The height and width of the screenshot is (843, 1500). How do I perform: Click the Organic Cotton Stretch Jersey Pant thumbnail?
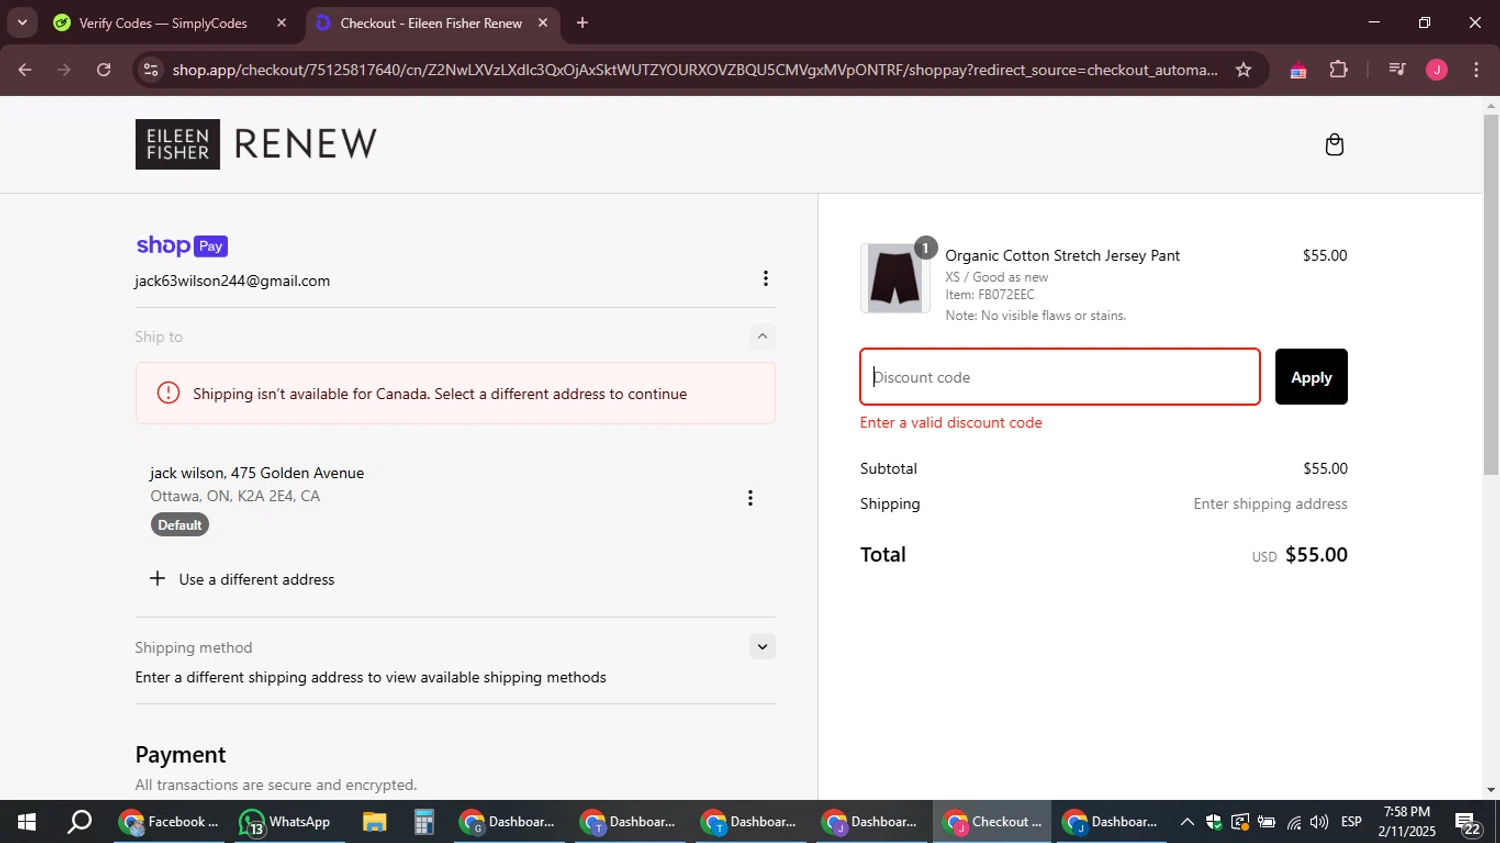pos(894,278)
